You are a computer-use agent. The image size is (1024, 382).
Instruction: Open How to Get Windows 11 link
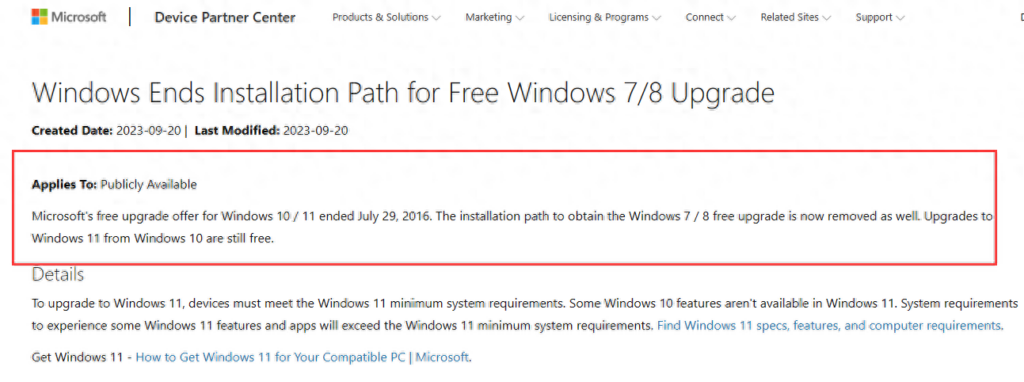(x=302, y=357)
